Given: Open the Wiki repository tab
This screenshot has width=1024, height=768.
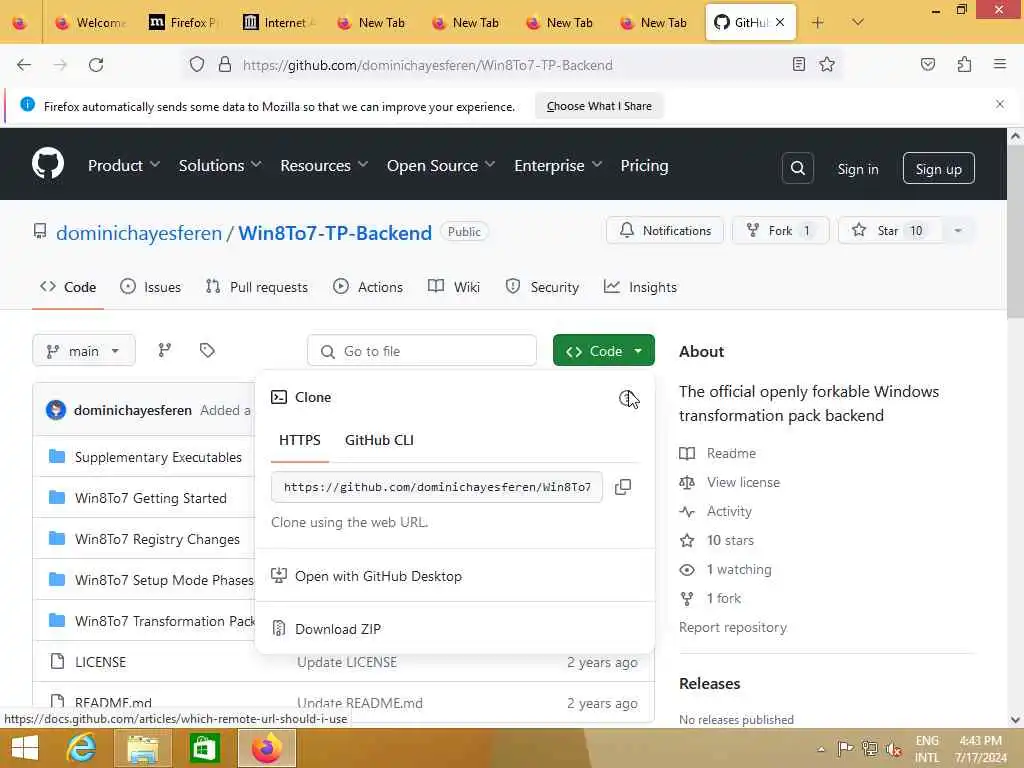Looking at the screenshot, I should point(454,287).
